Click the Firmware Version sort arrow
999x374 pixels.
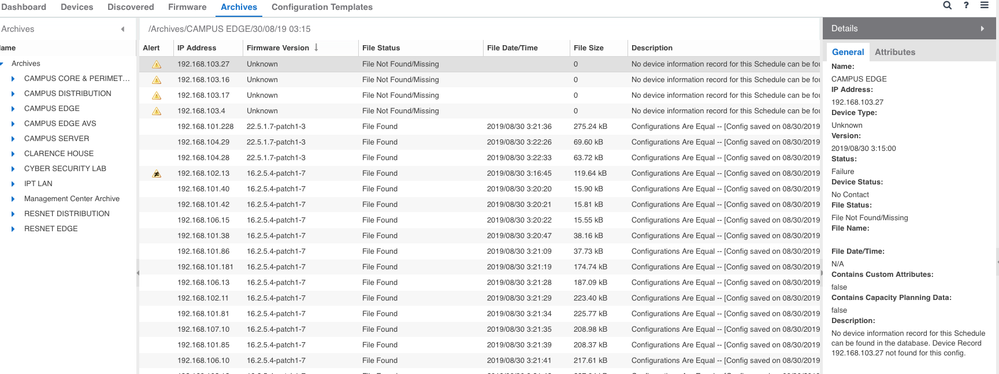point(316,48)
